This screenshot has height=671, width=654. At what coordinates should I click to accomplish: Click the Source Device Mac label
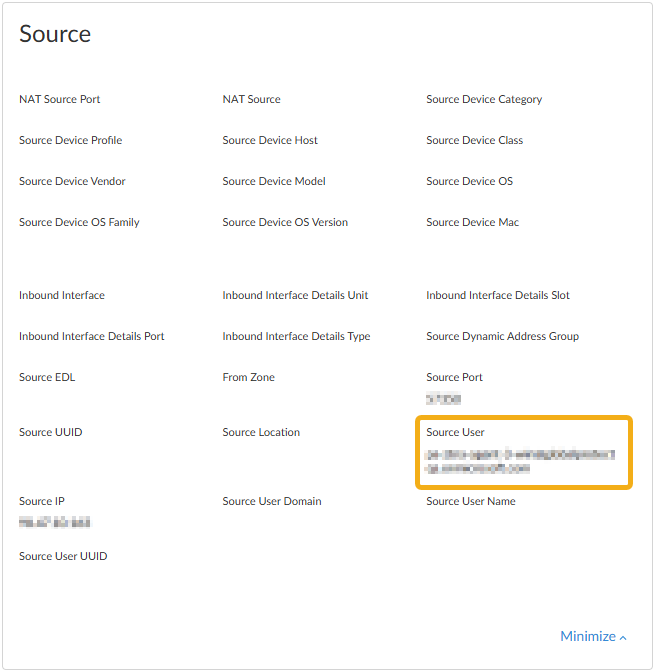point(472,222)
